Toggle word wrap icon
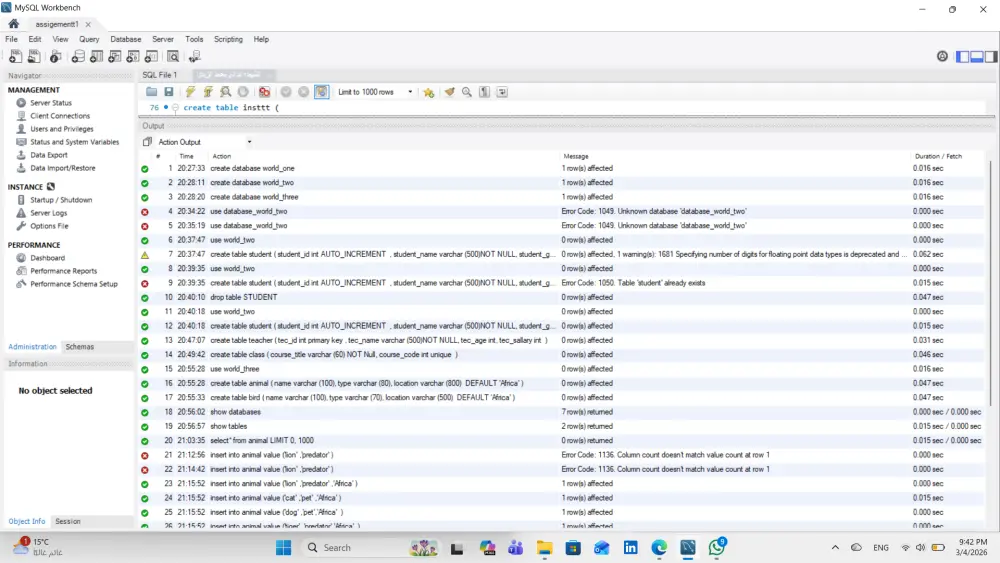1000x563 pixels. point(503,92)
